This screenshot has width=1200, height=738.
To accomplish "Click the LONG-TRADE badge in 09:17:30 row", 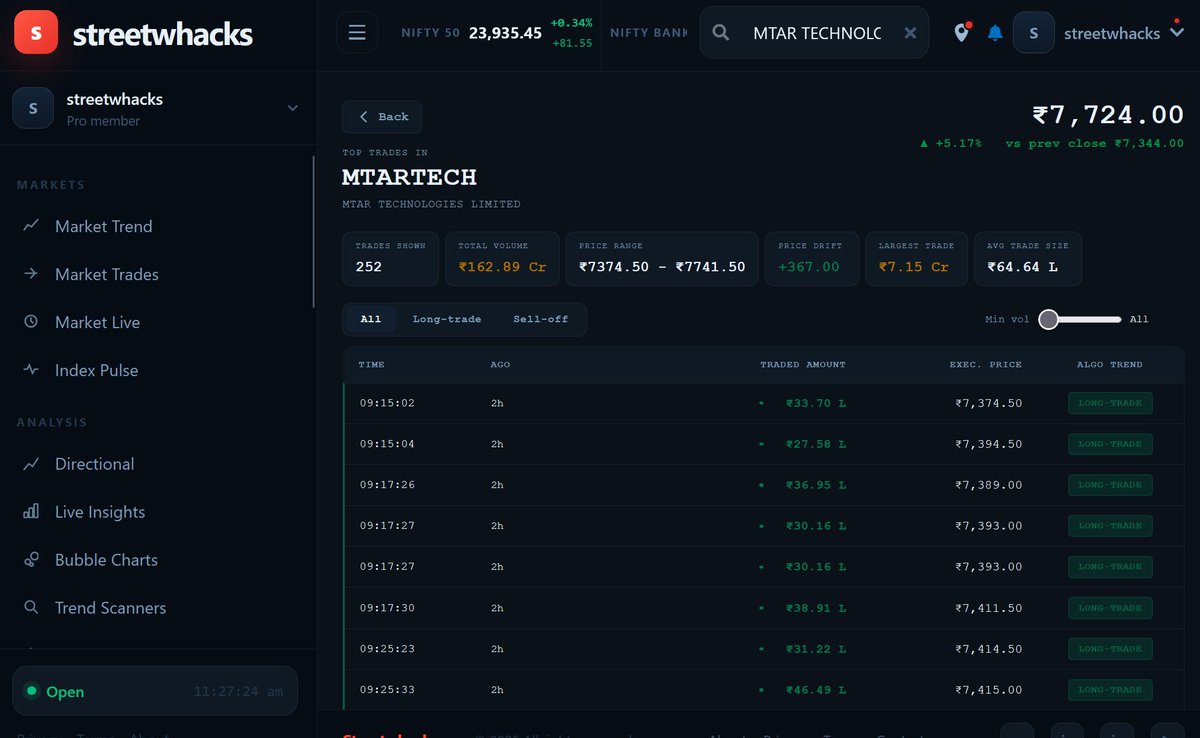I will point(1110,608).
